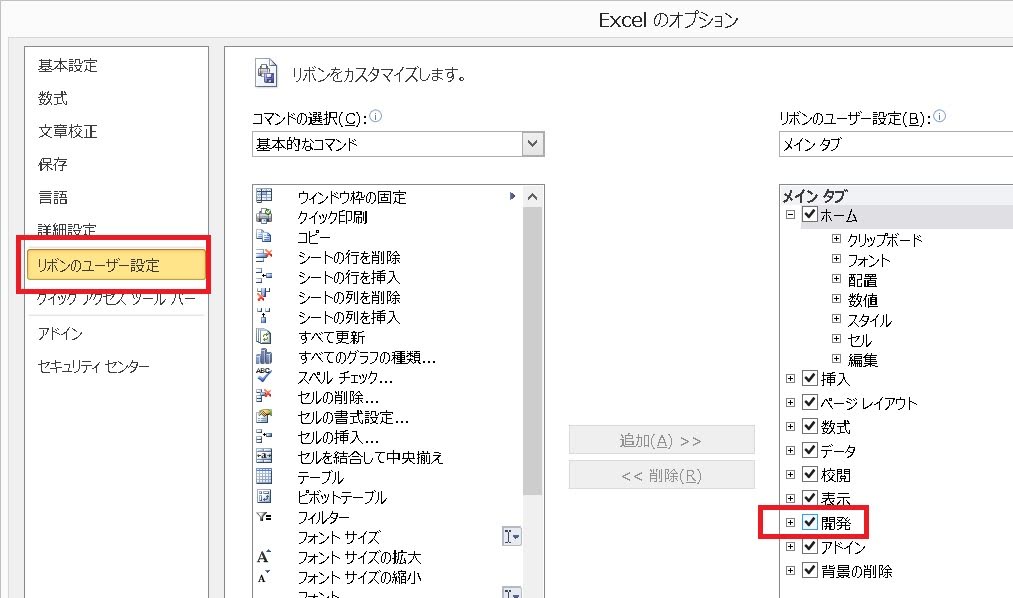The image size is (1013, 598).
Task: Open アドイン category in left sidebar
Action: (x=60, y=333)
